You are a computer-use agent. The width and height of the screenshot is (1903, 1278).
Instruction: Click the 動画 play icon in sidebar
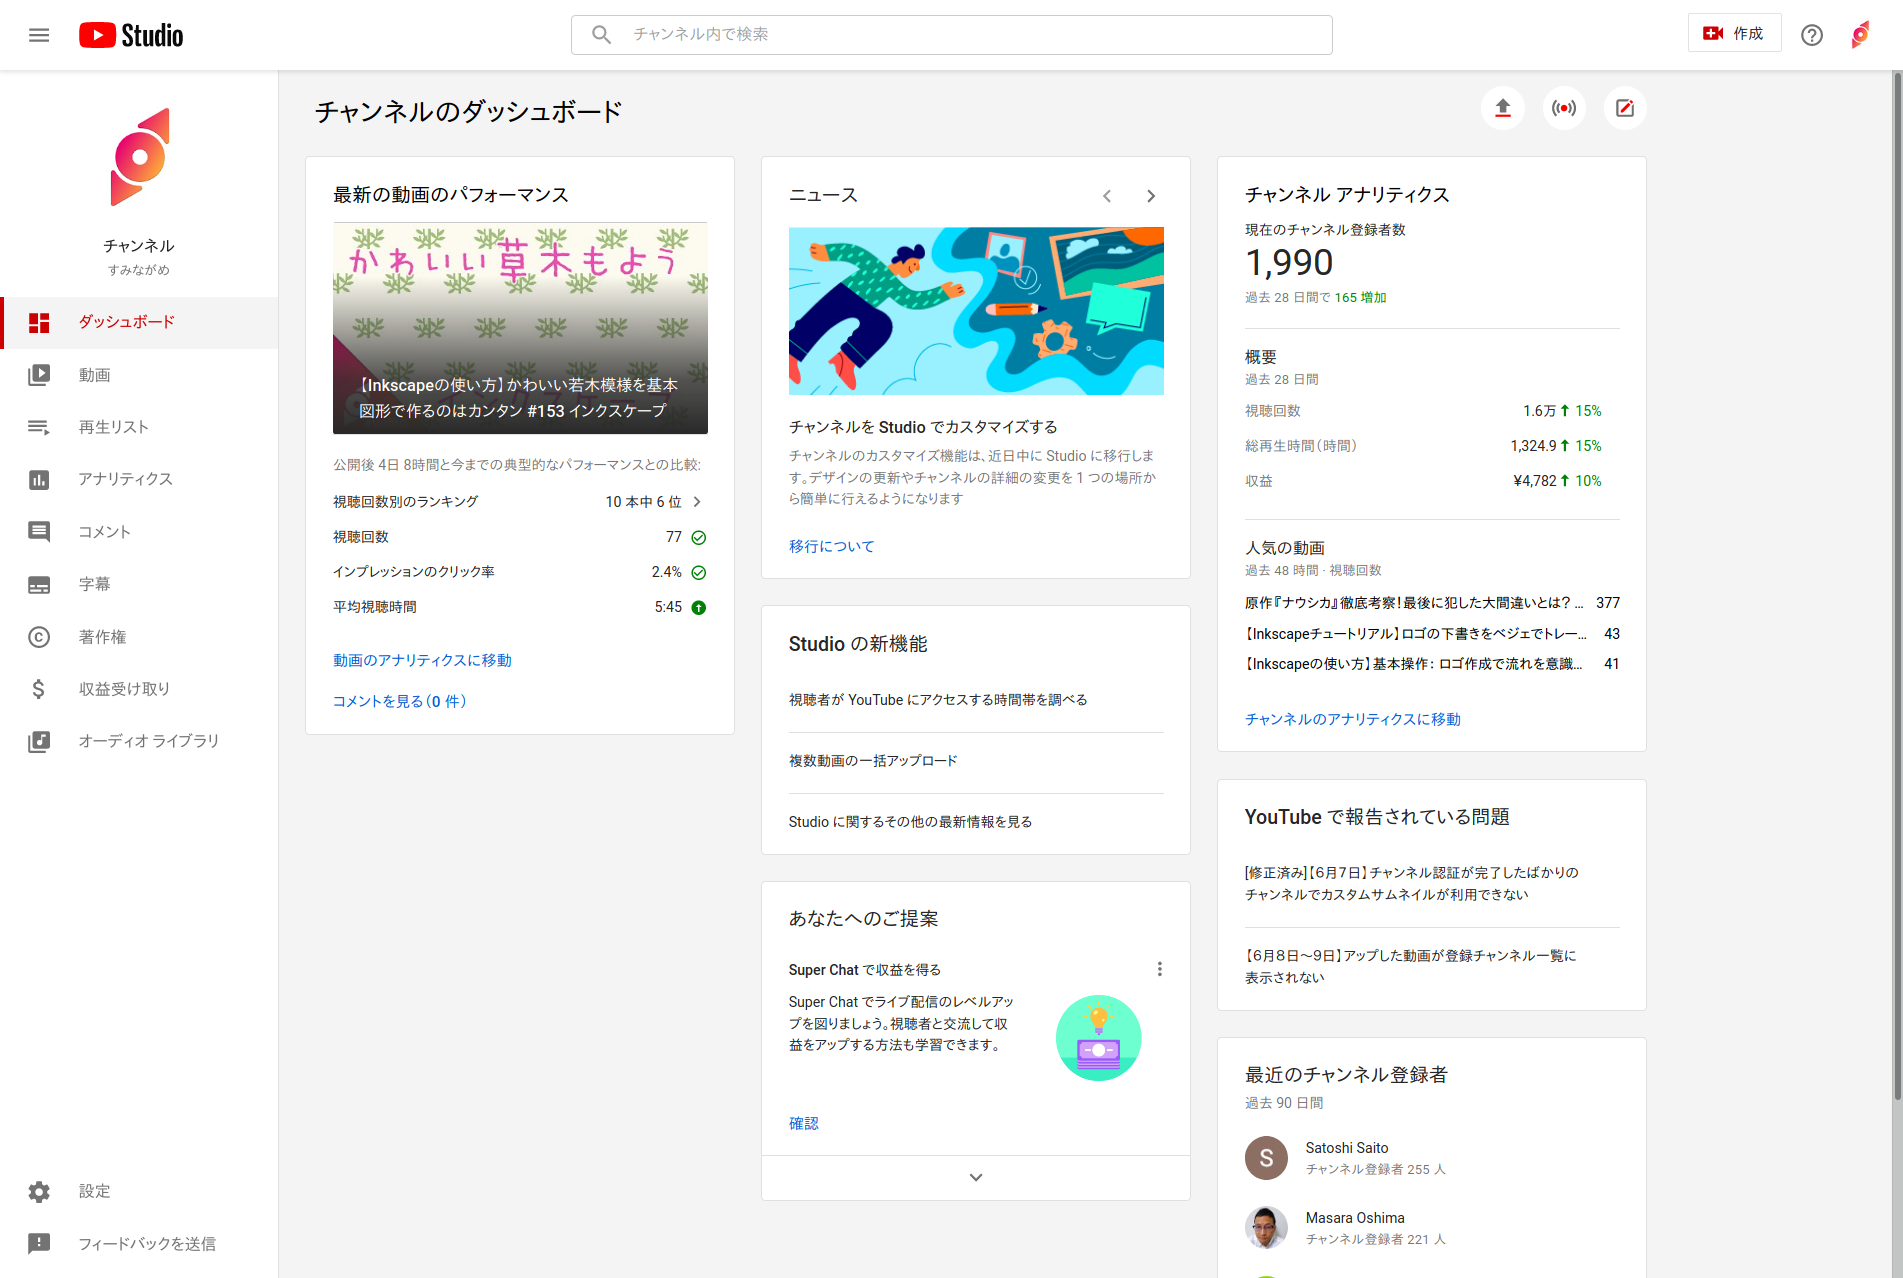coord(39,375)
